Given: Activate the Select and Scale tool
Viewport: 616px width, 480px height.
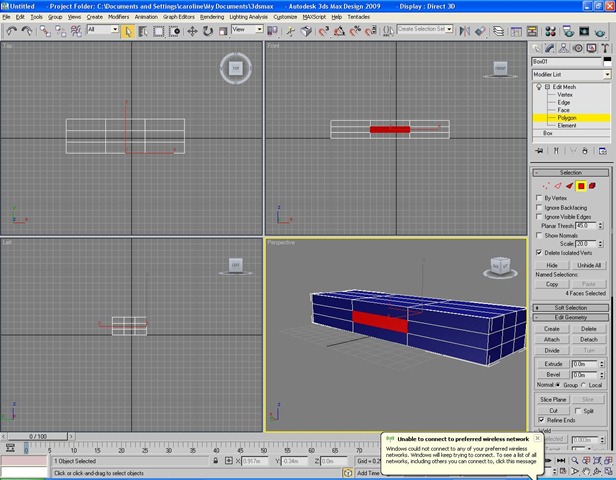Looking at the screenshot, I should [x=223, y=31].
